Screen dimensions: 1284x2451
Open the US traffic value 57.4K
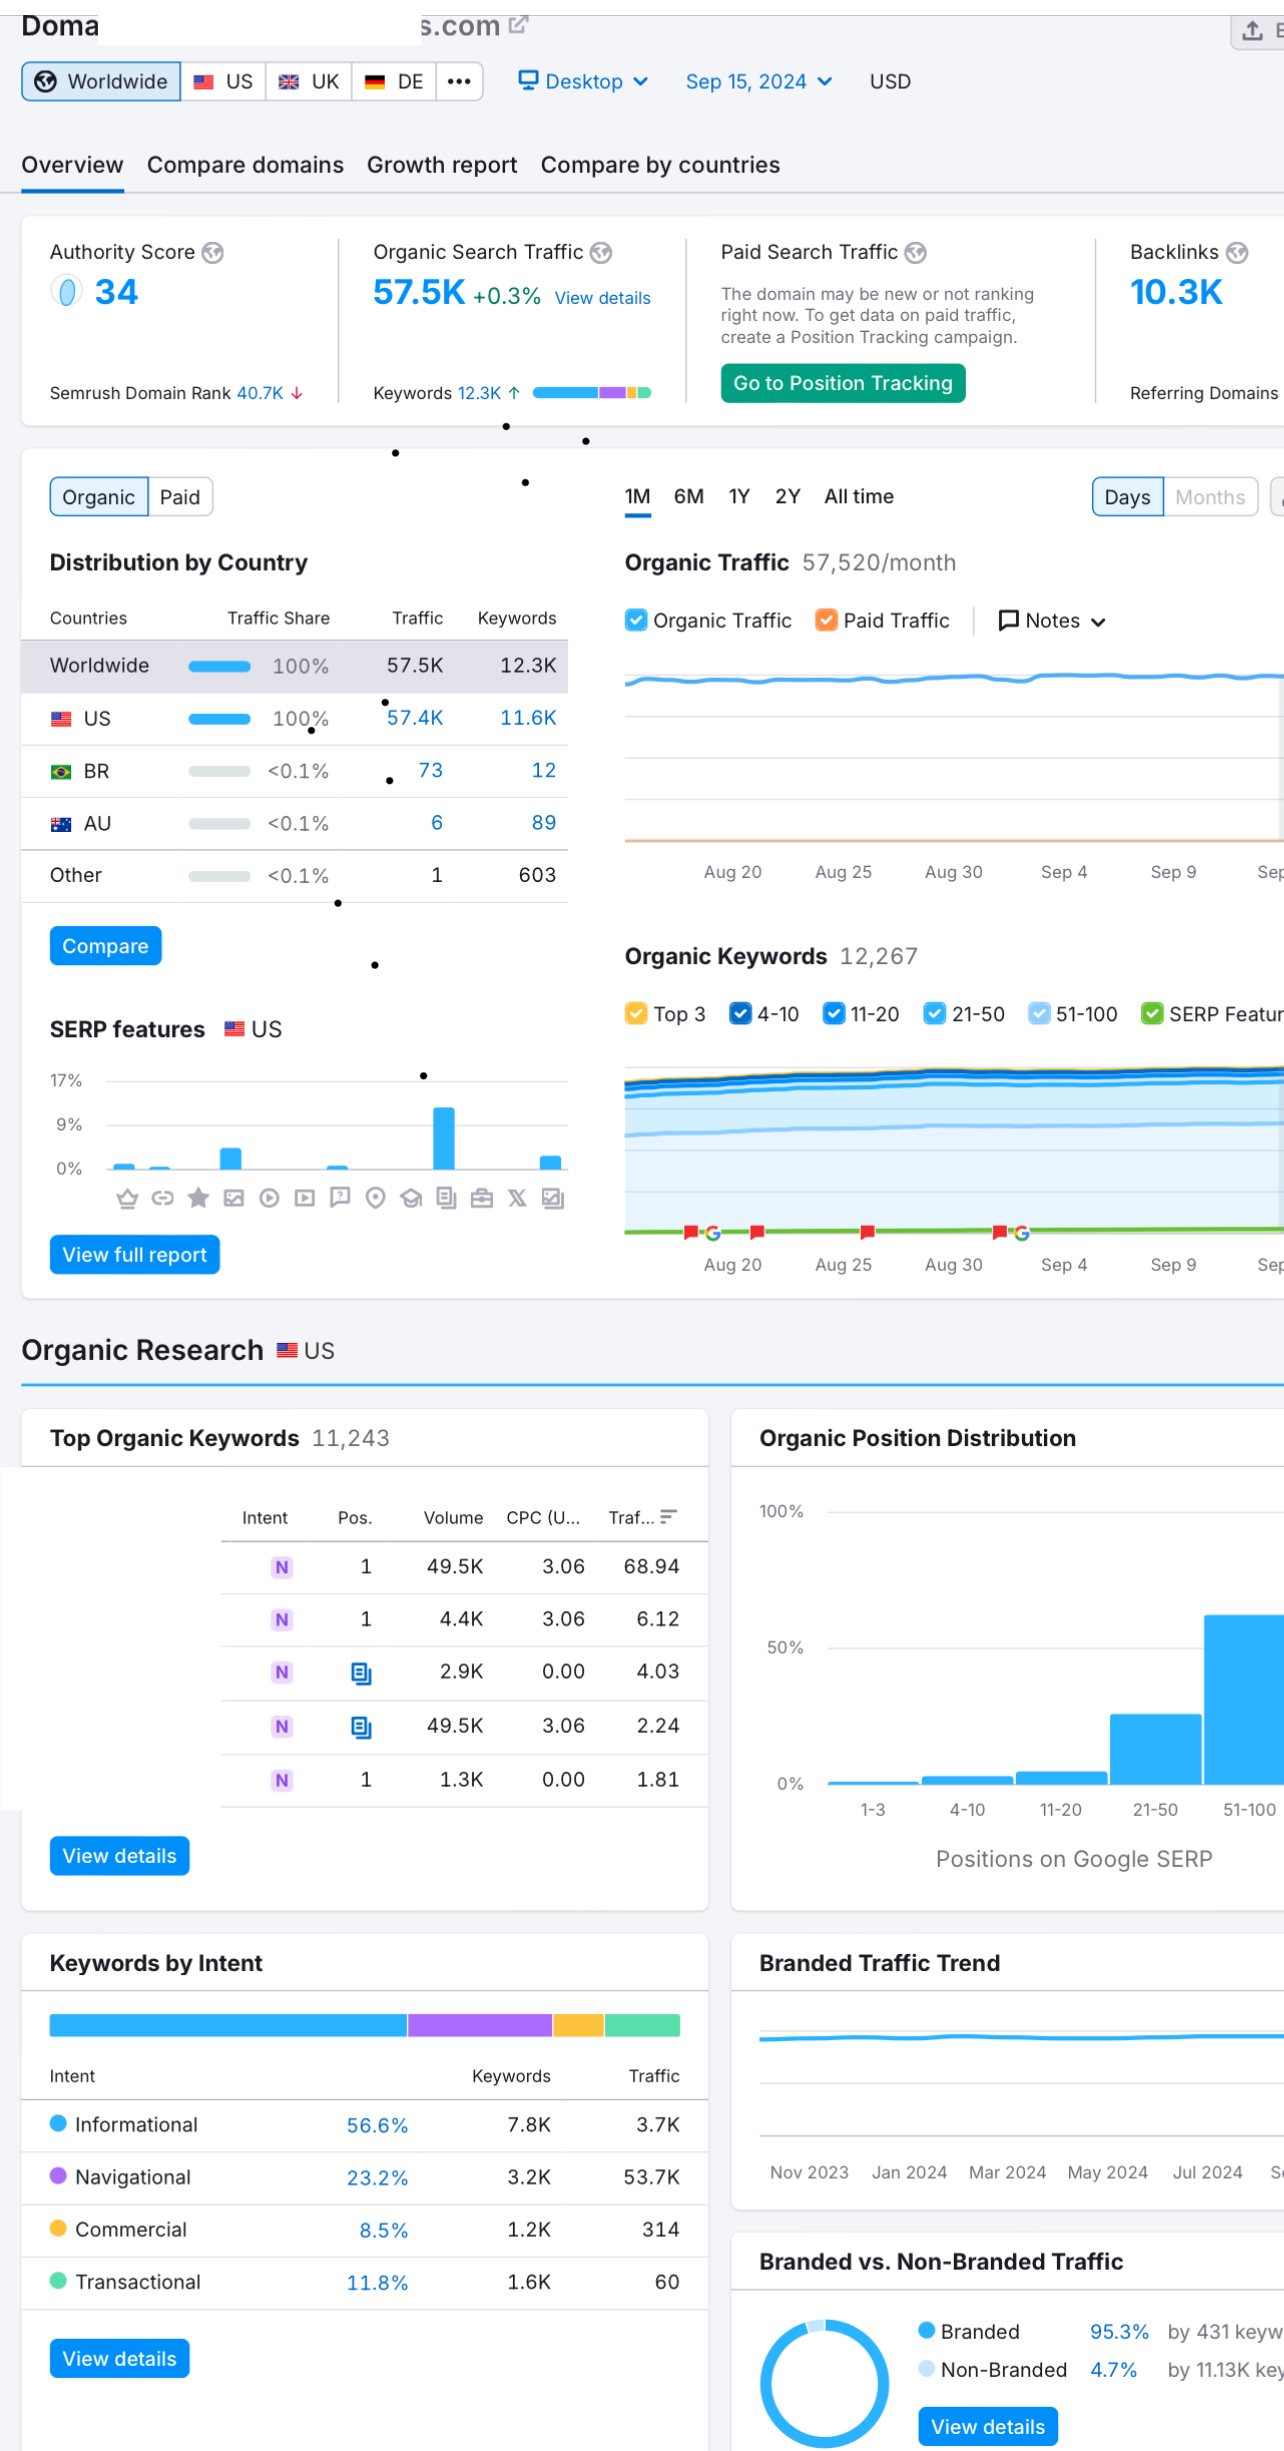[x=415, y=718]
